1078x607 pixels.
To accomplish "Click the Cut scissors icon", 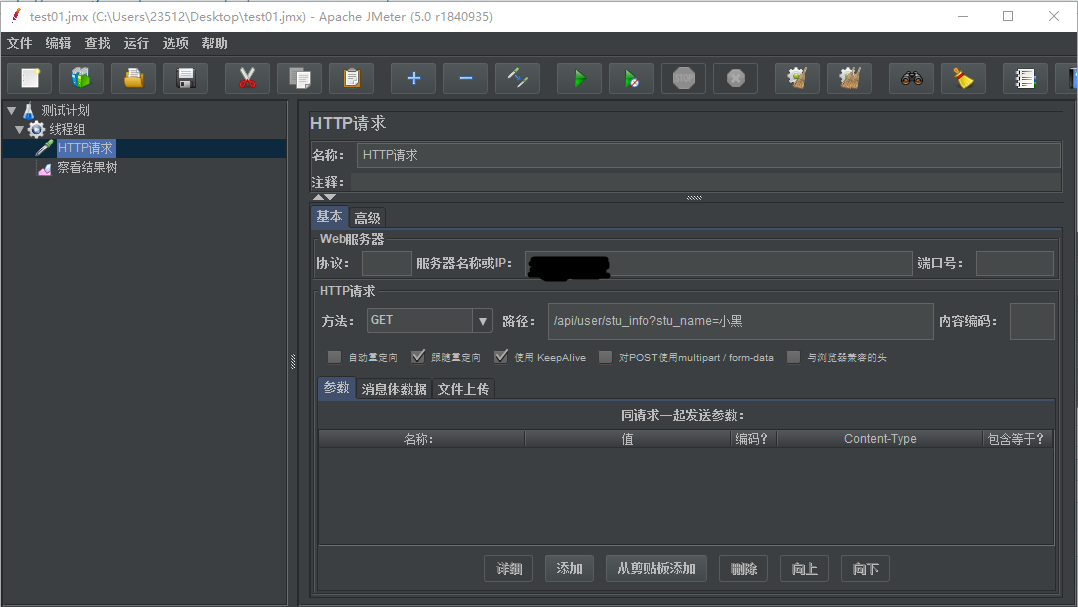I will coord(248,78).
